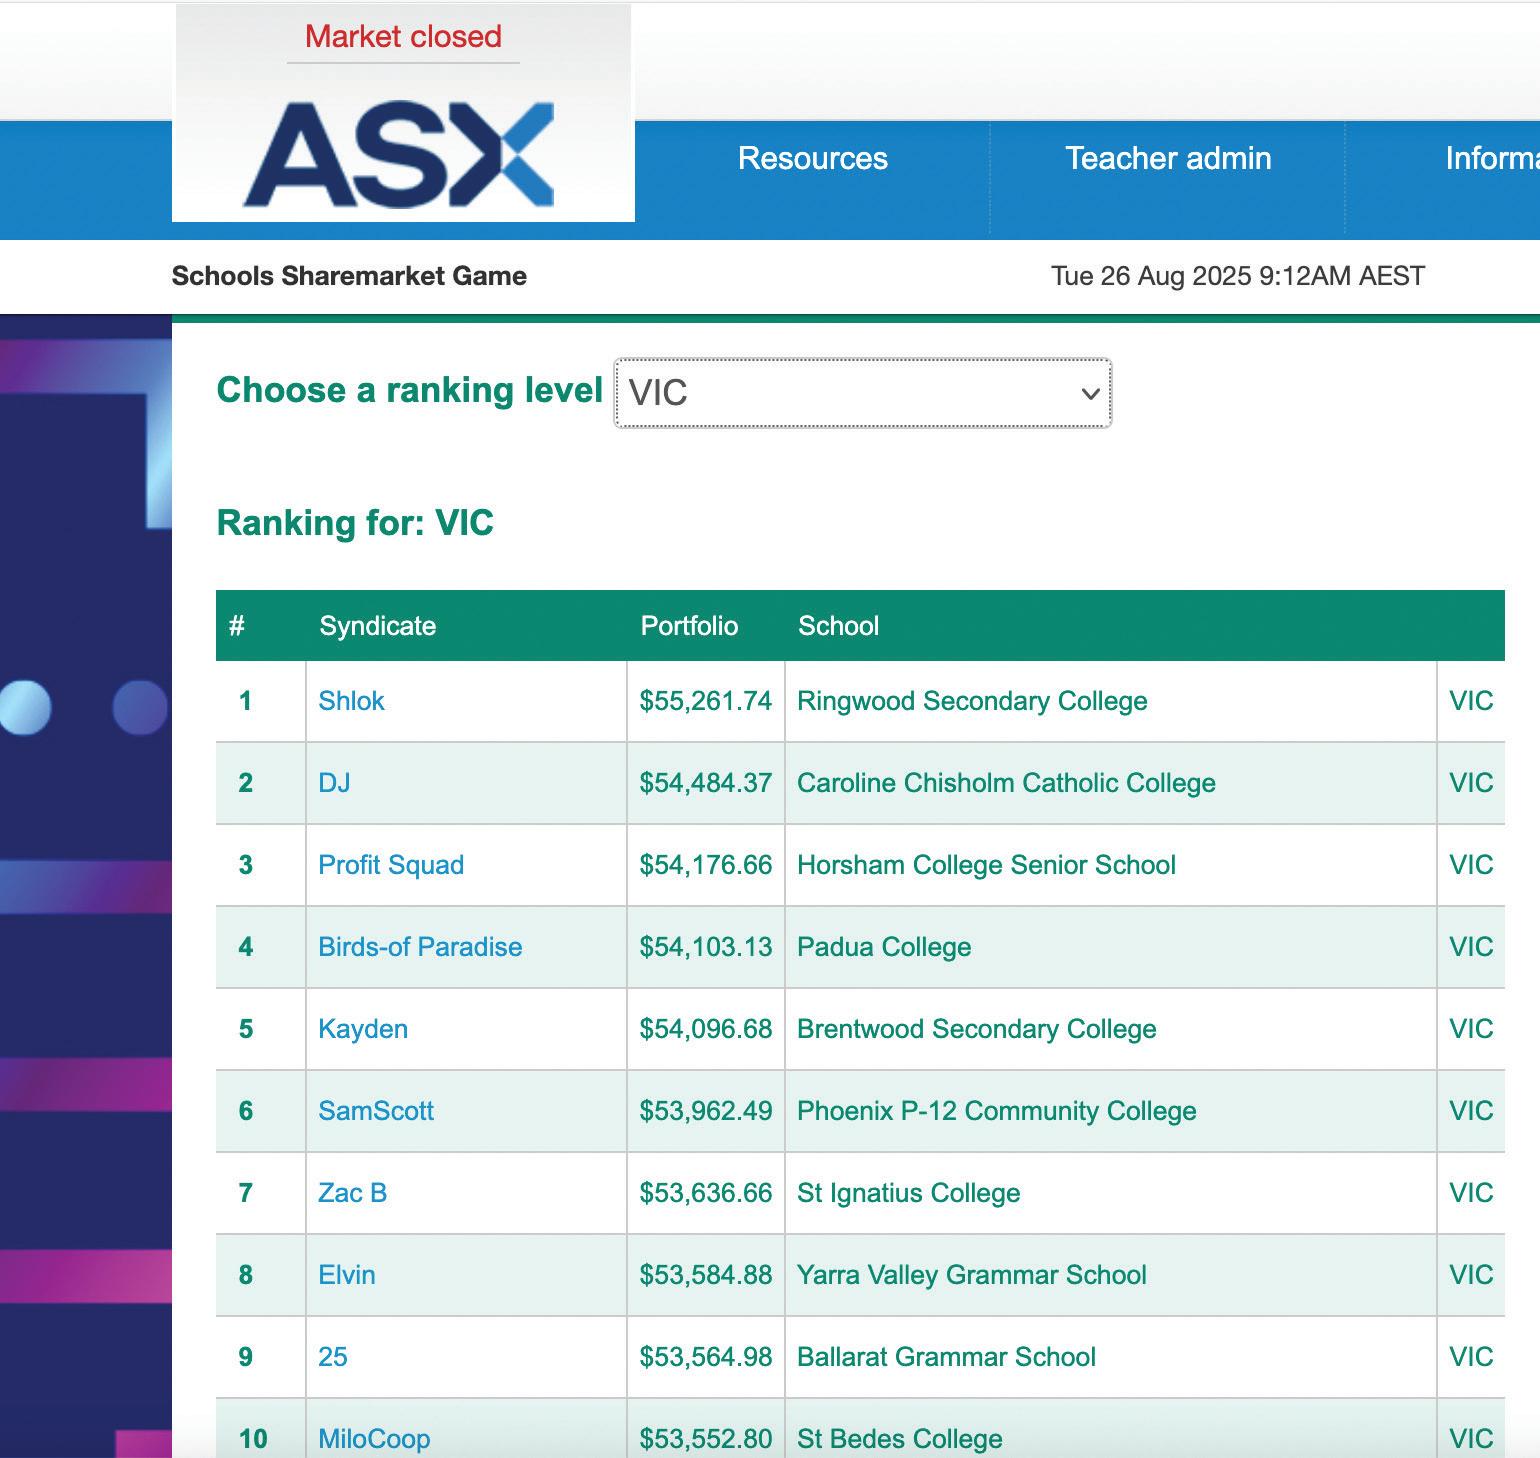Select portfolio value $53,564.98
The width and height of the screenshot is (1540, 1458).
[706, 1357]
